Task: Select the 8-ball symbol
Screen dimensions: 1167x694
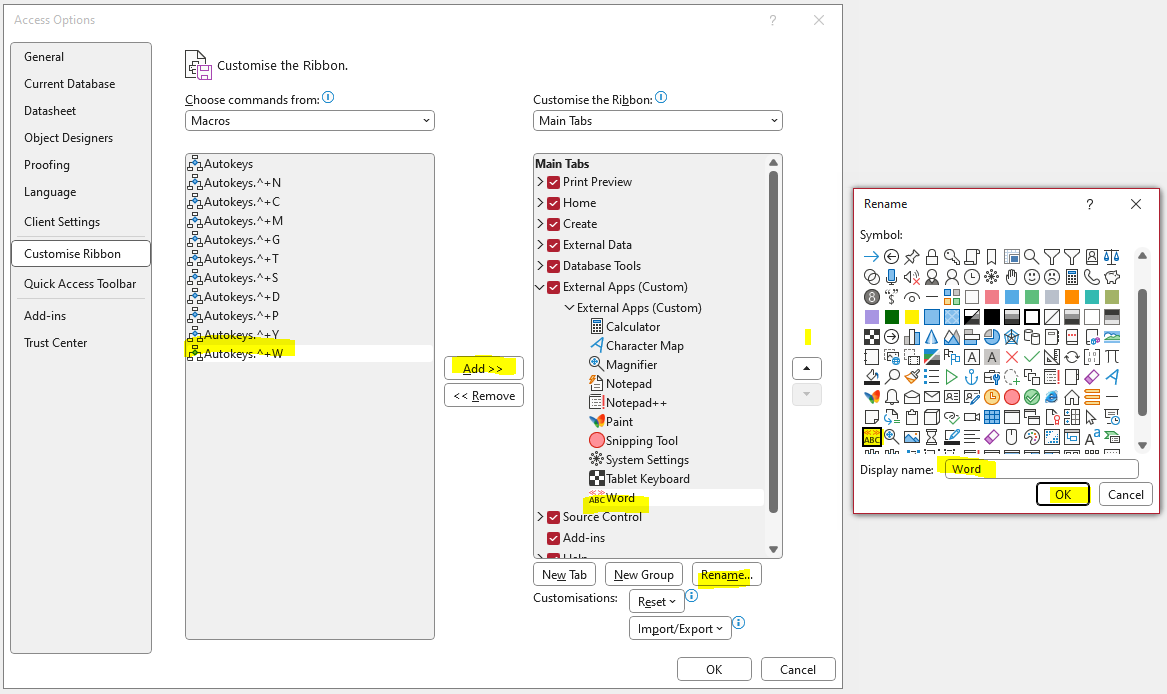Action: click(x=872, y=297)
